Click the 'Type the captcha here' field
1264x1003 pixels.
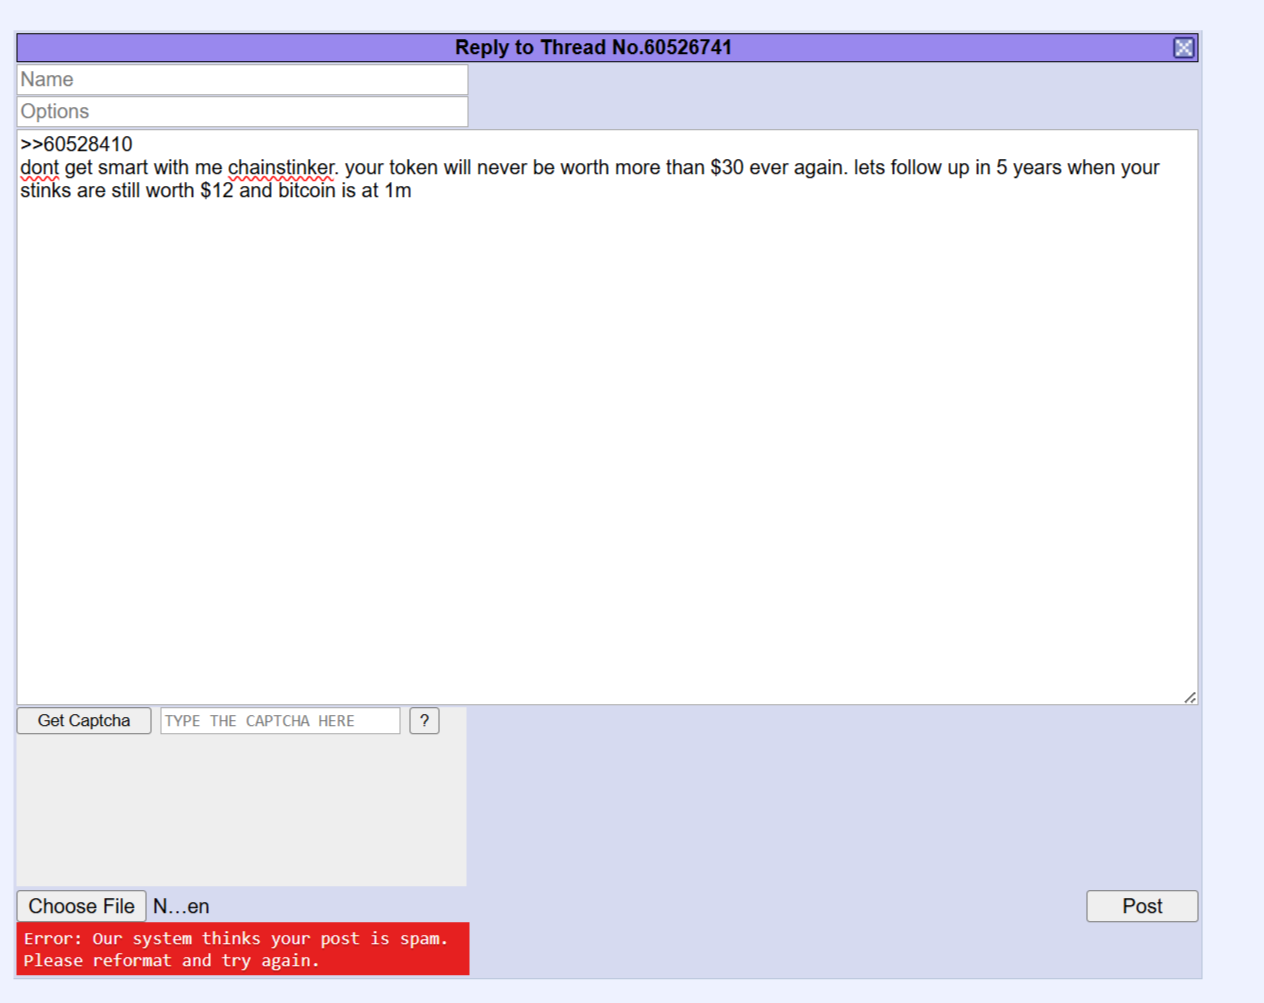pyautogui.click(x=280, y=721)
